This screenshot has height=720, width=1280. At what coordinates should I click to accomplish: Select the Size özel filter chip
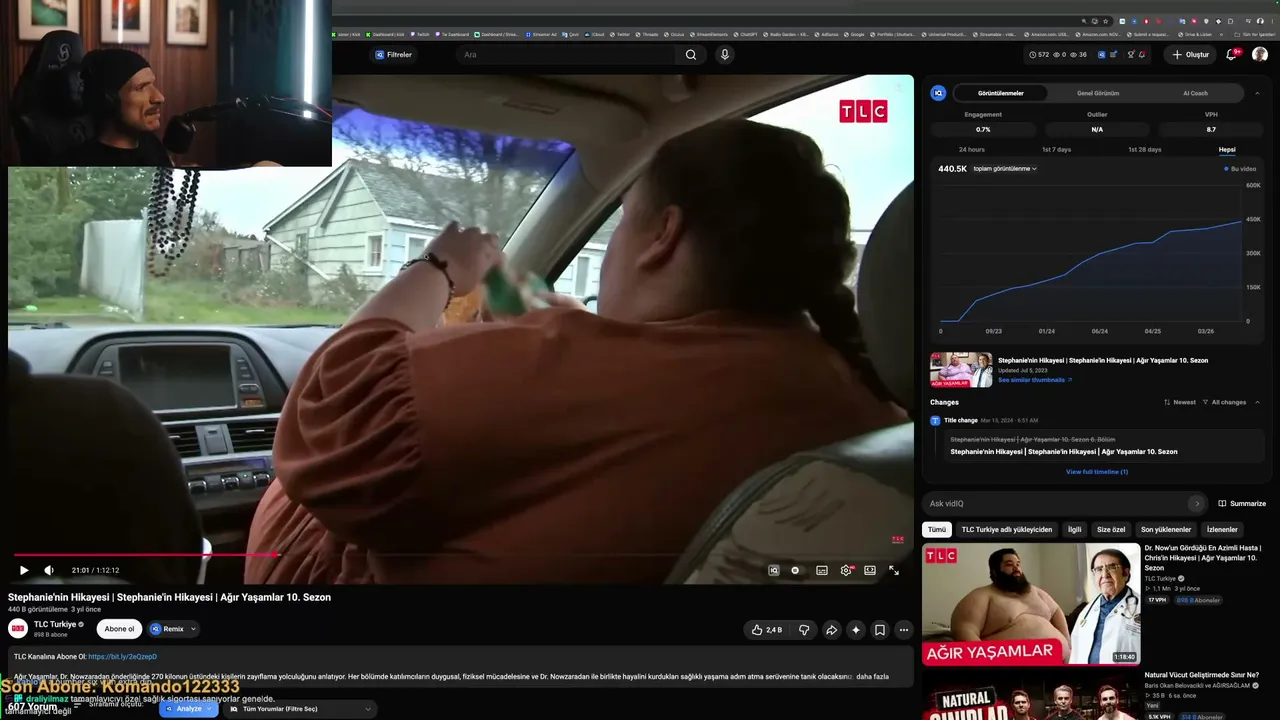point(1111,530)
